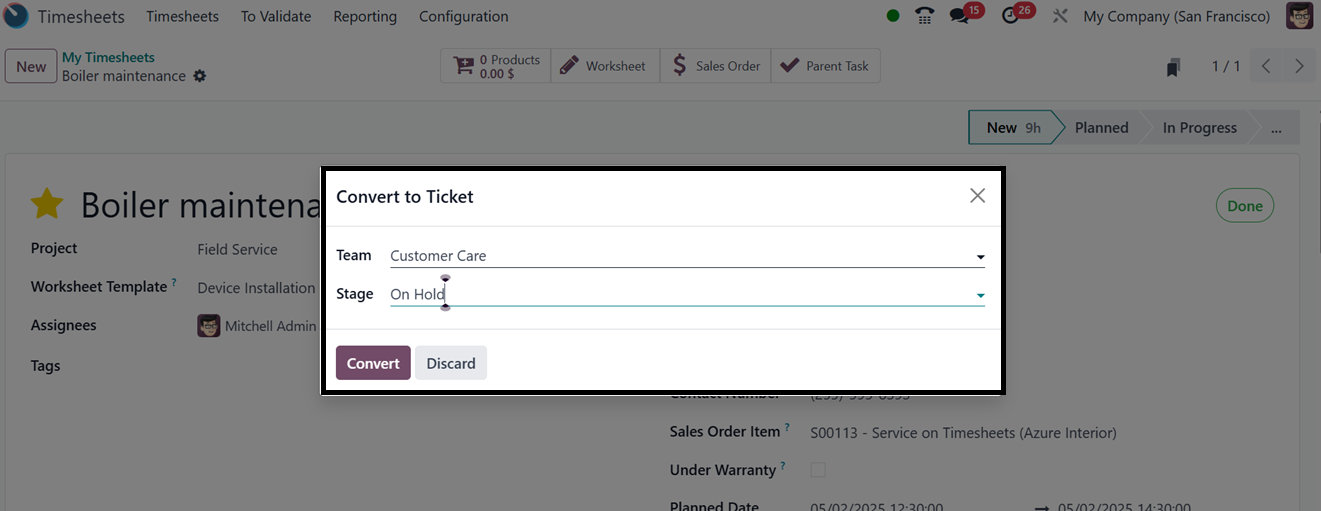1321x511 pixels.
Task: Open the Configuration menu
Action: (463, 16)
